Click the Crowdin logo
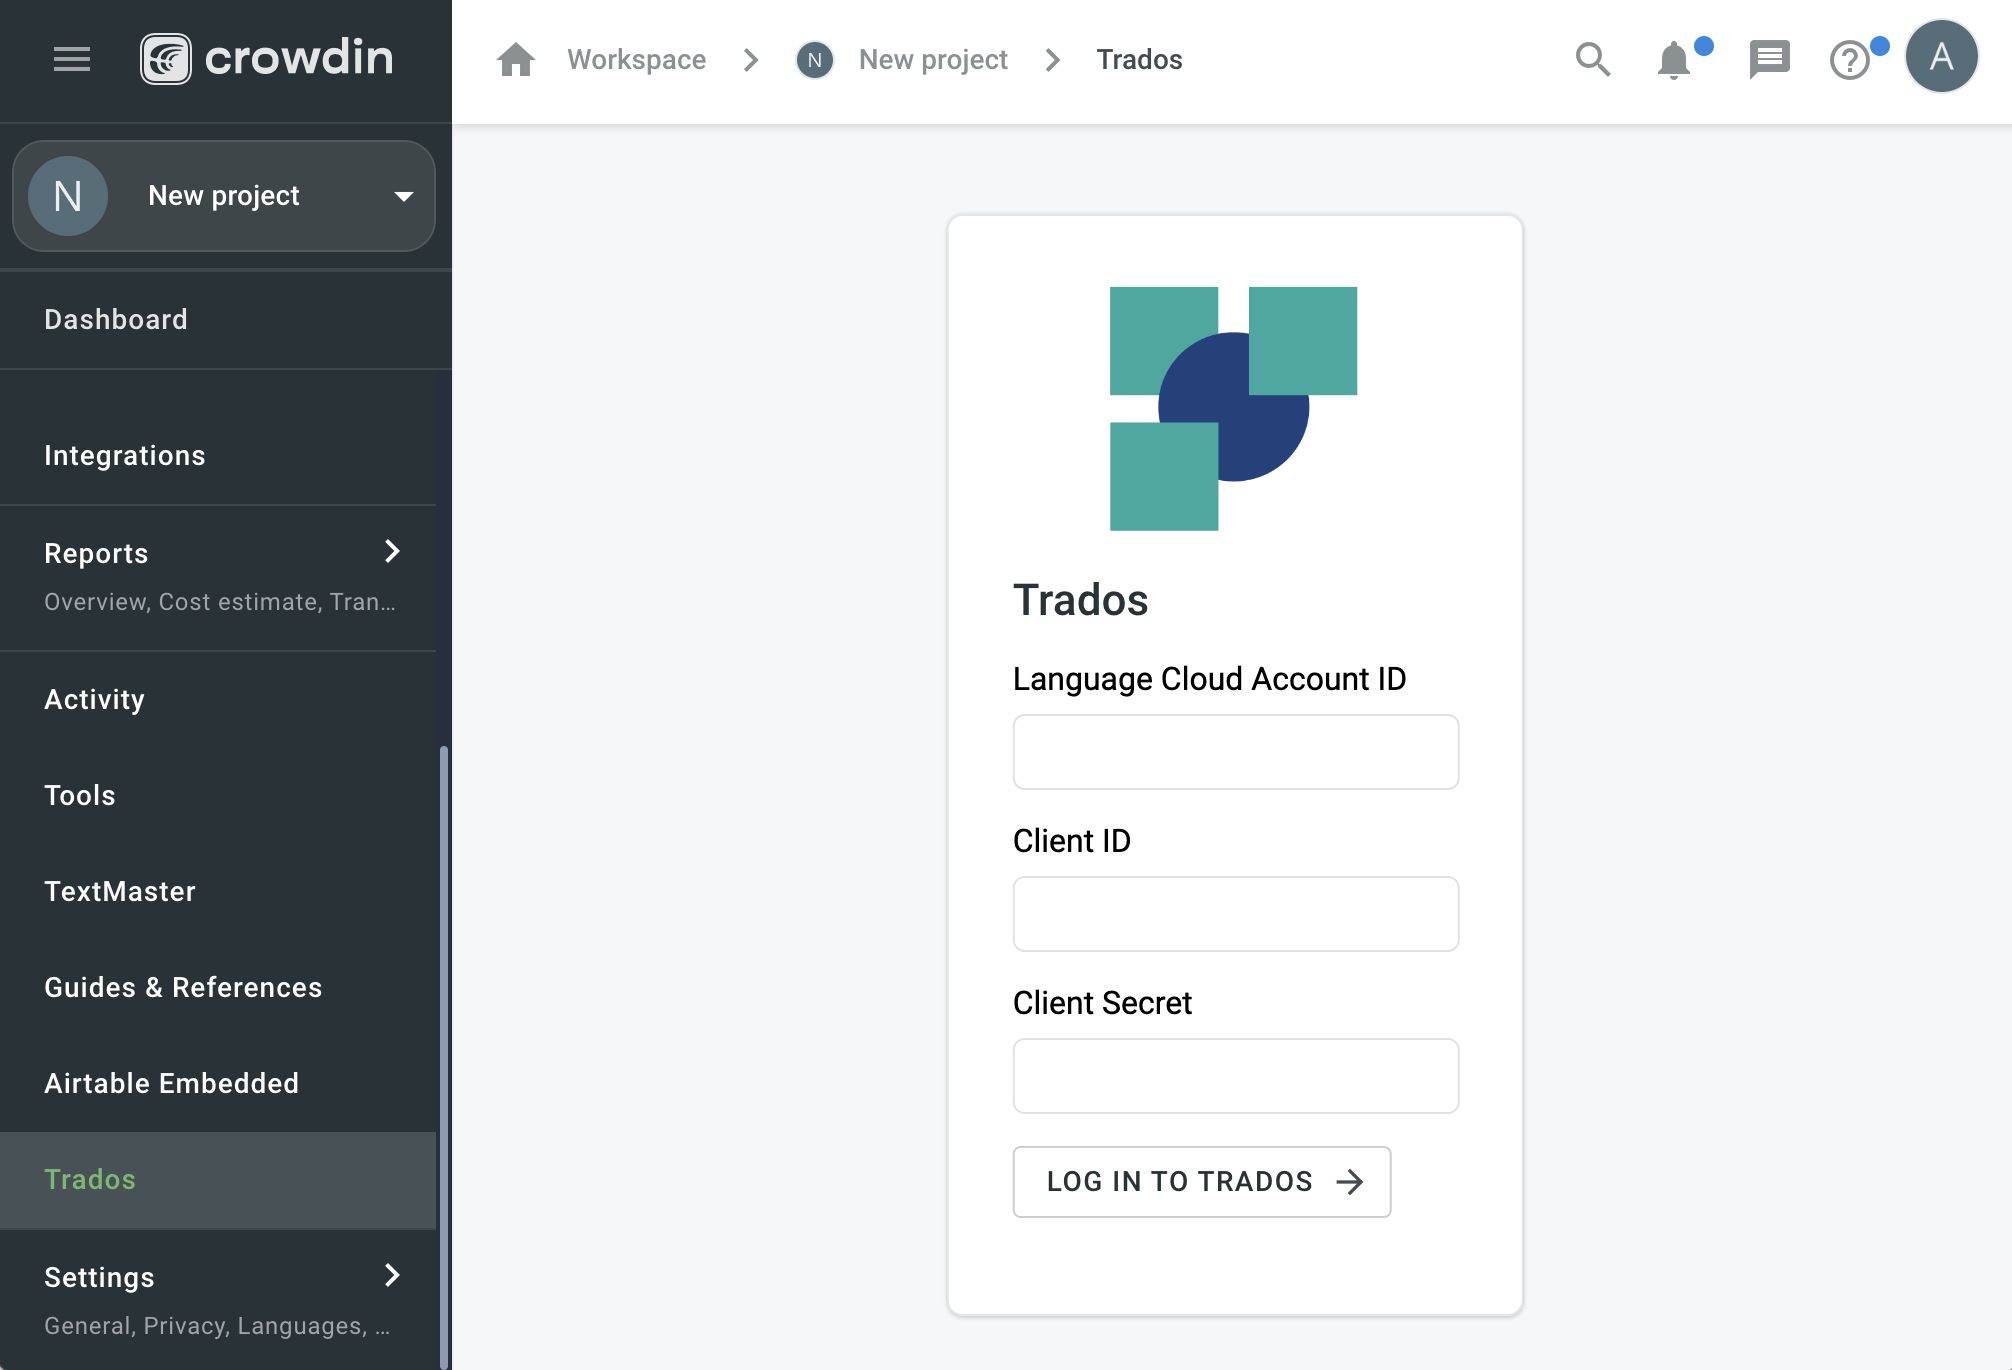The width and height of the screenshot is (2012, 1370). [267, 59]
